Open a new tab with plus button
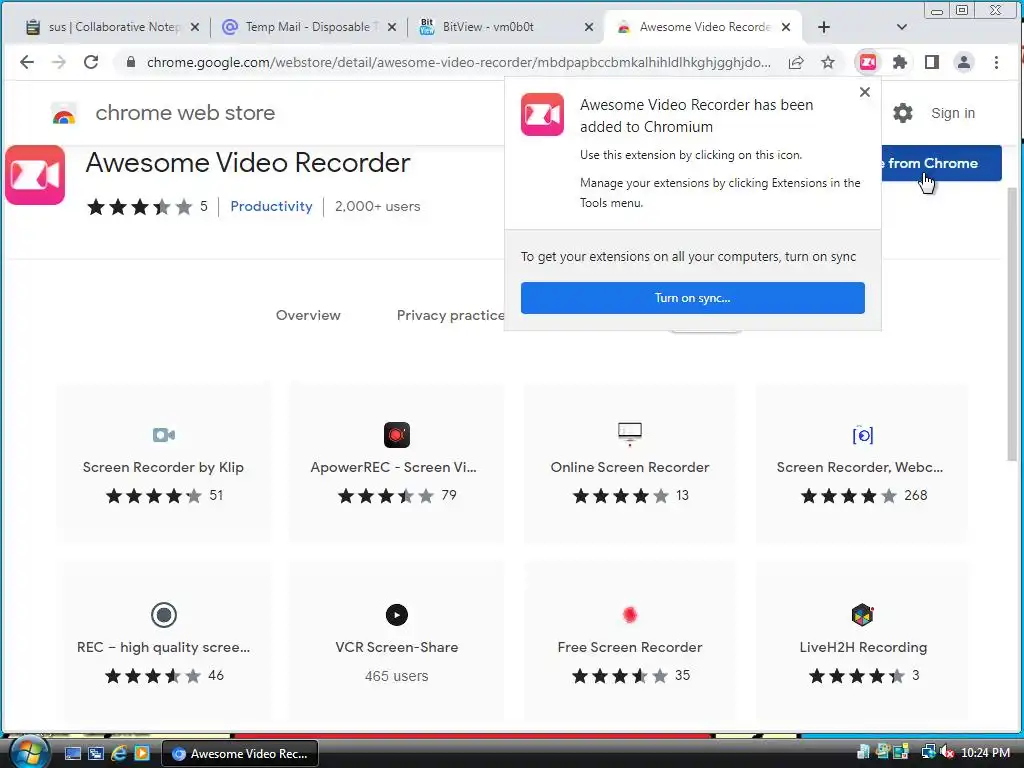 click(824, 27)
